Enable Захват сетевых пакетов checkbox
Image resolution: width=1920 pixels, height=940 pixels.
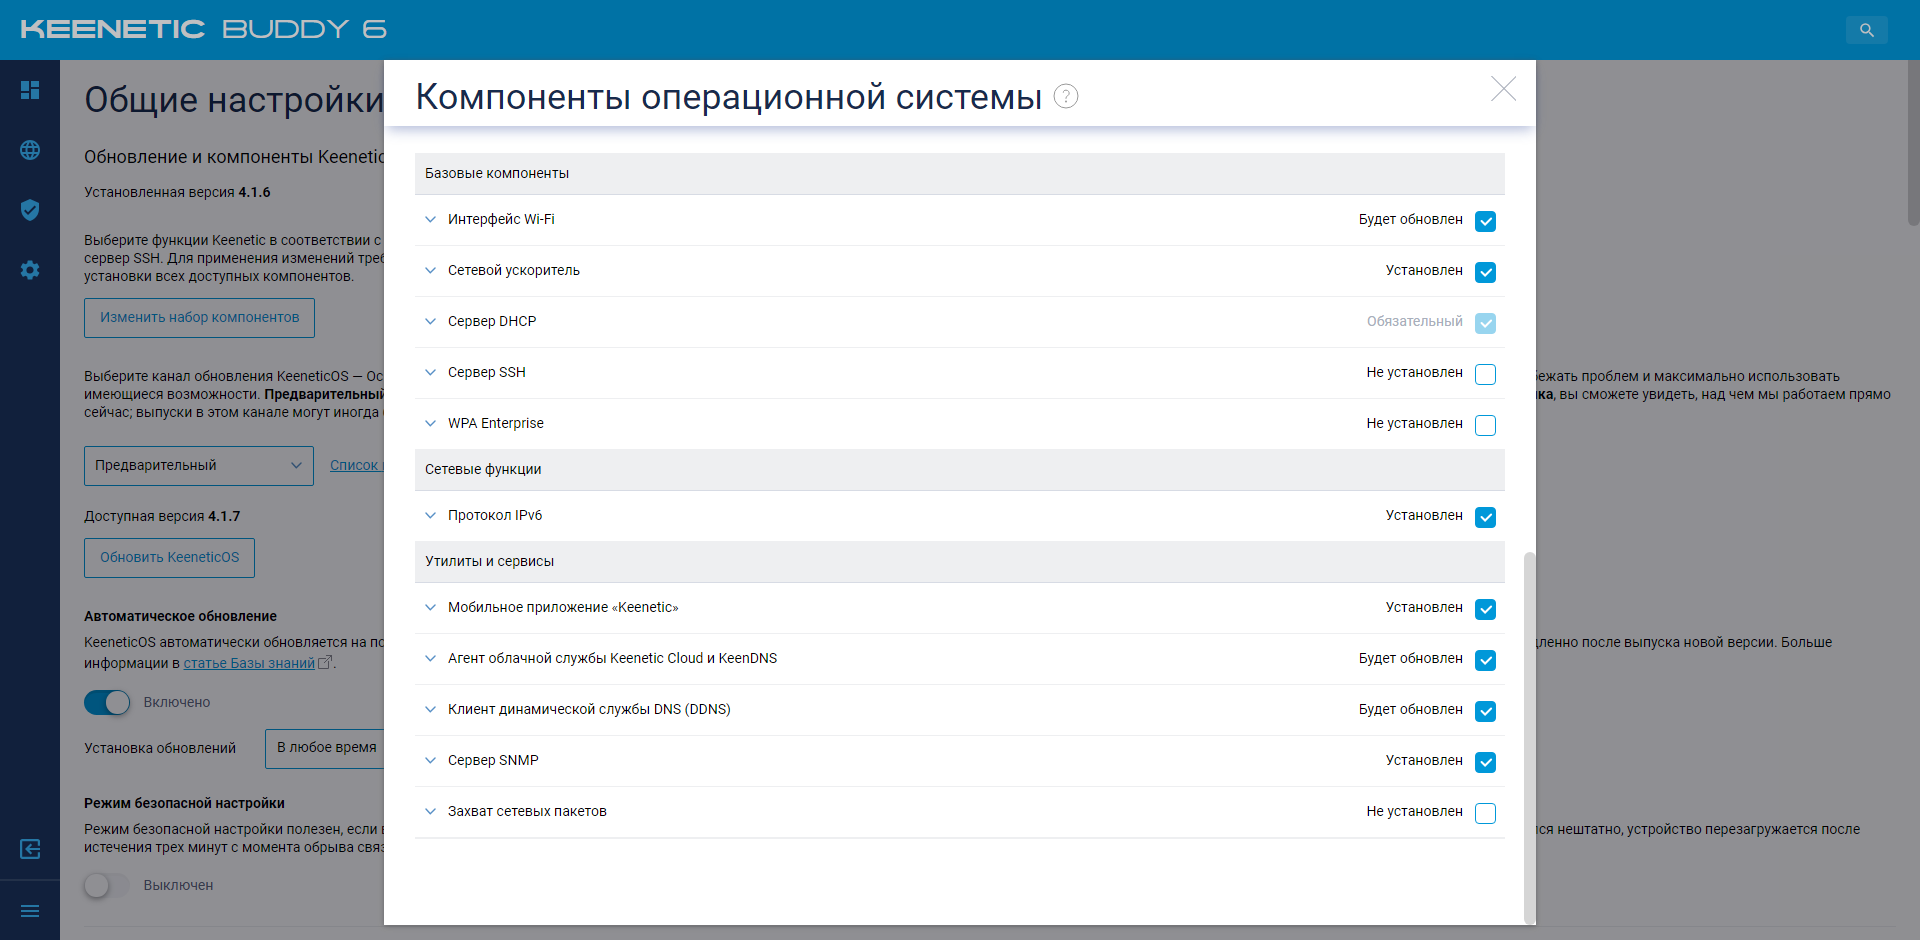point(1486,813)
